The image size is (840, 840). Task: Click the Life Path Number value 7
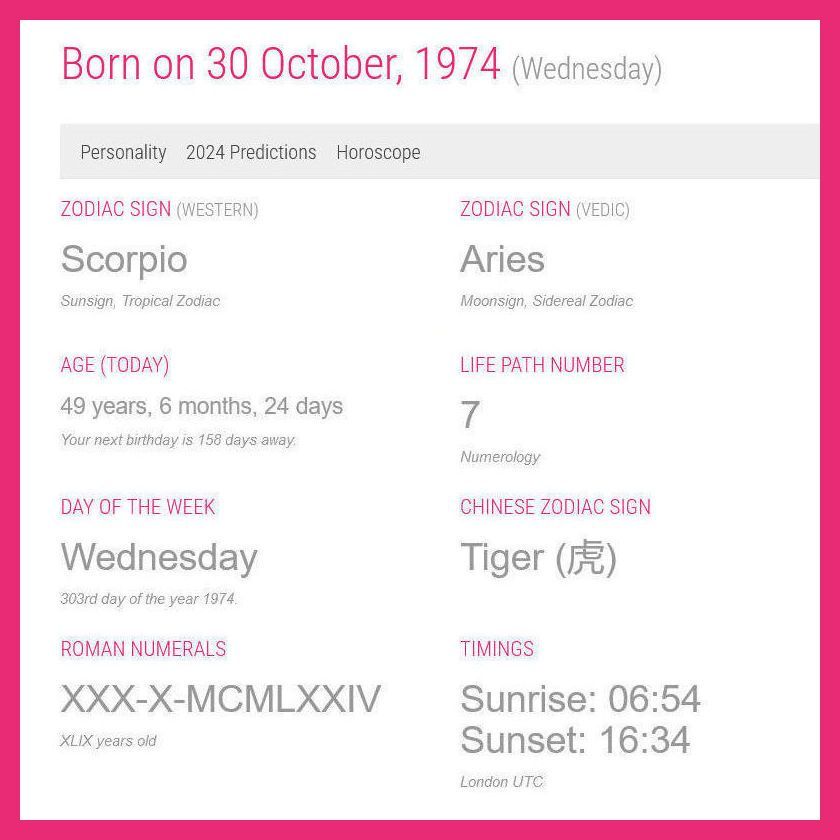(x=470, y=415)
